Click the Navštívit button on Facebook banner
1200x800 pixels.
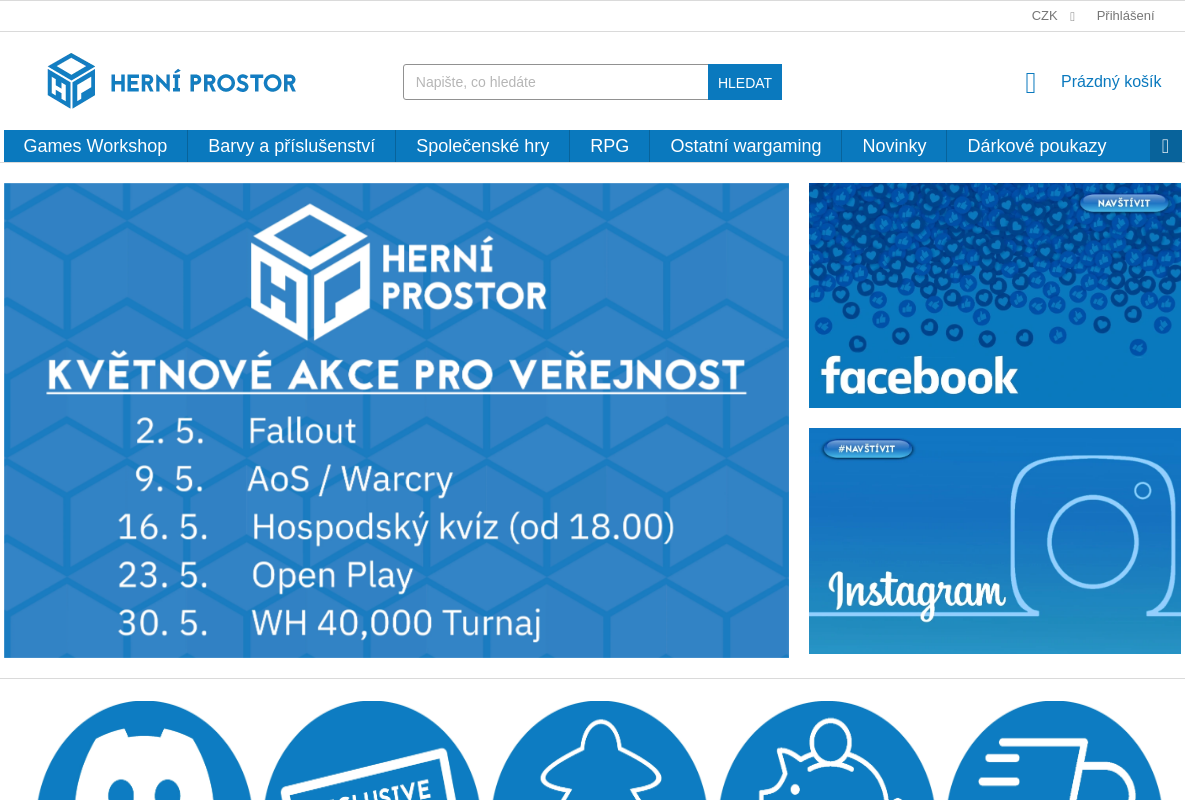(1124, 203)
